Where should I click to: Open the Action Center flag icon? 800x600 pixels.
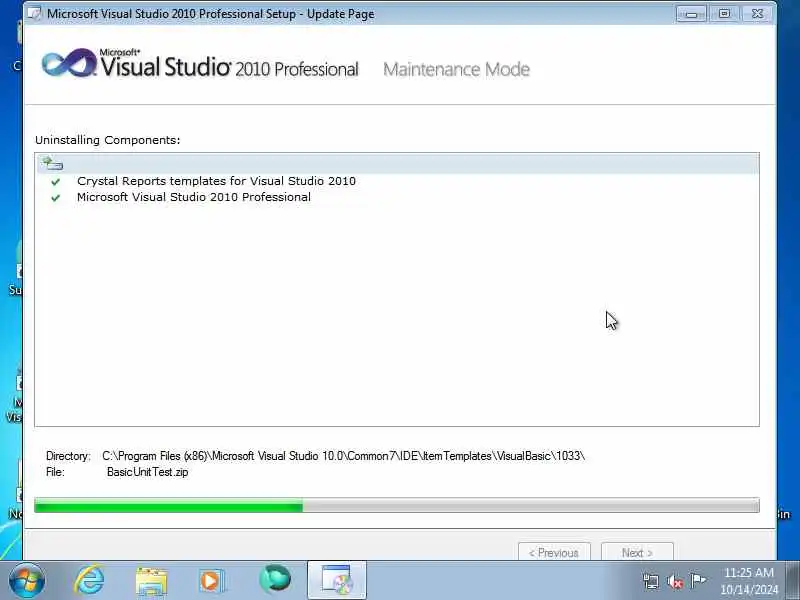pos(697,580)
